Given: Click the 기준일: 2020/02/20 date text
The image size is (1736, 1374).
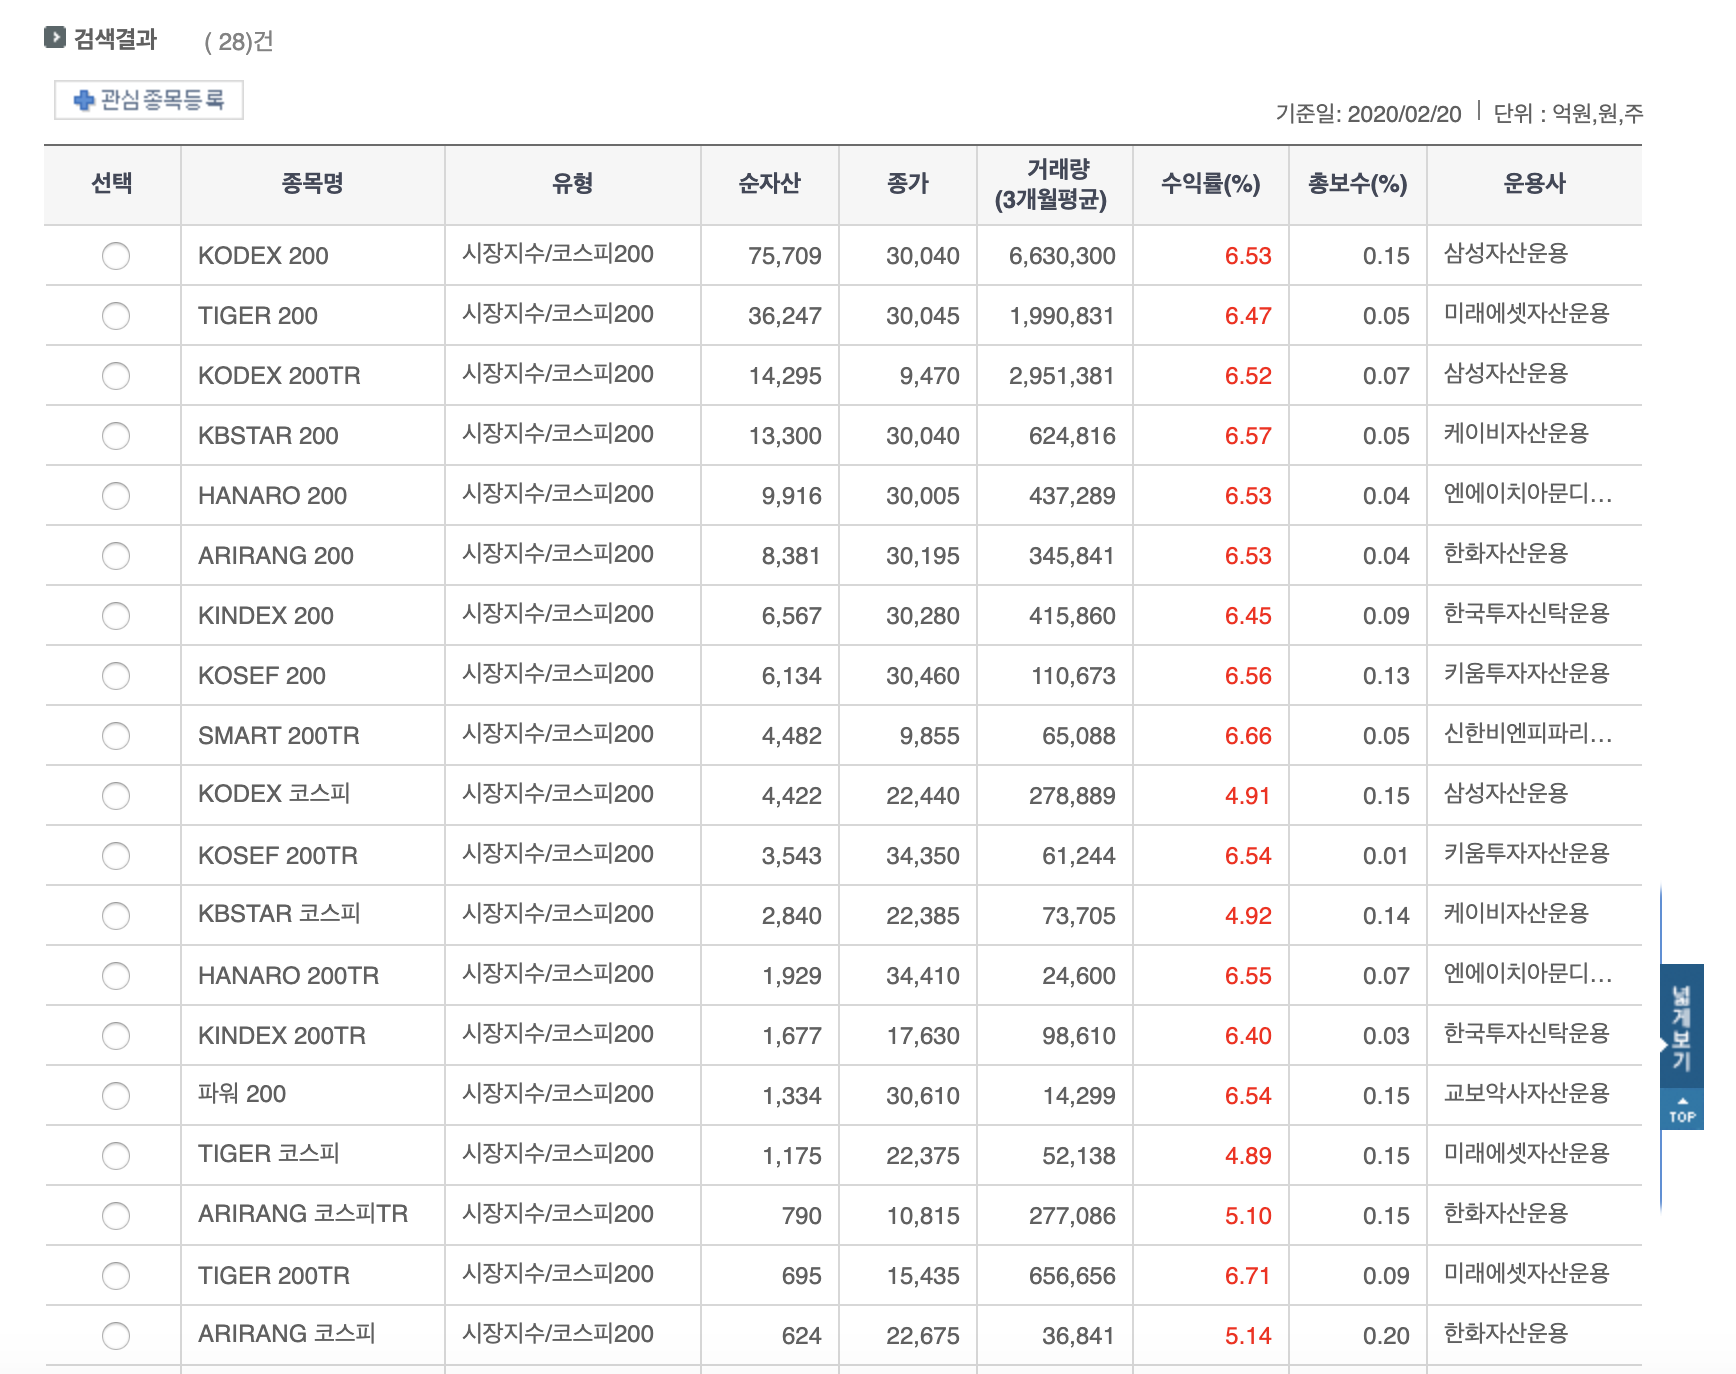Looking at the screenshot, I should [1368, 114].
